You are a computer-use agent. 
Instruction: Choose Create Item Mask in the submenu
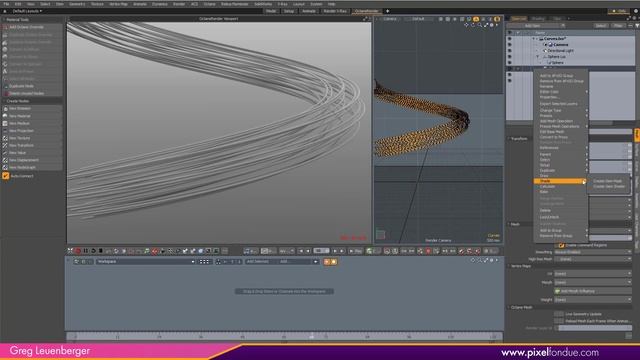pyautogui.click(x=607, y=181)
